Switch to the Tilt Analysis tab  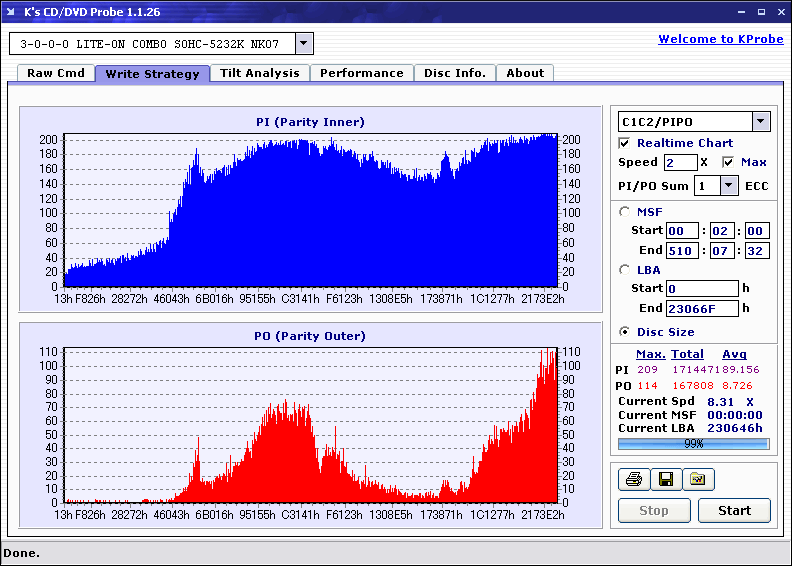pyautogui.click(x=260, y=73)
